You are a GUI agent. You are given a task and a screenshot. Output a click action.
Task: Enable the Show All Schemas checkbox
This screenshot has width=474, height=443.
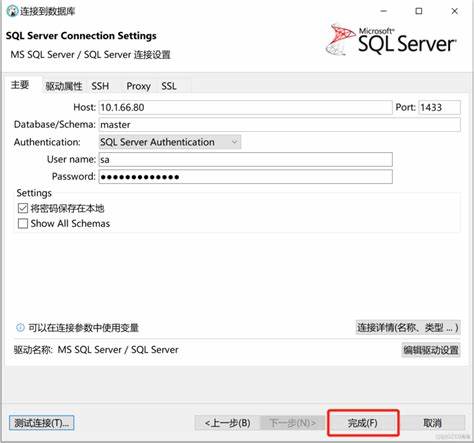(23, 223)
